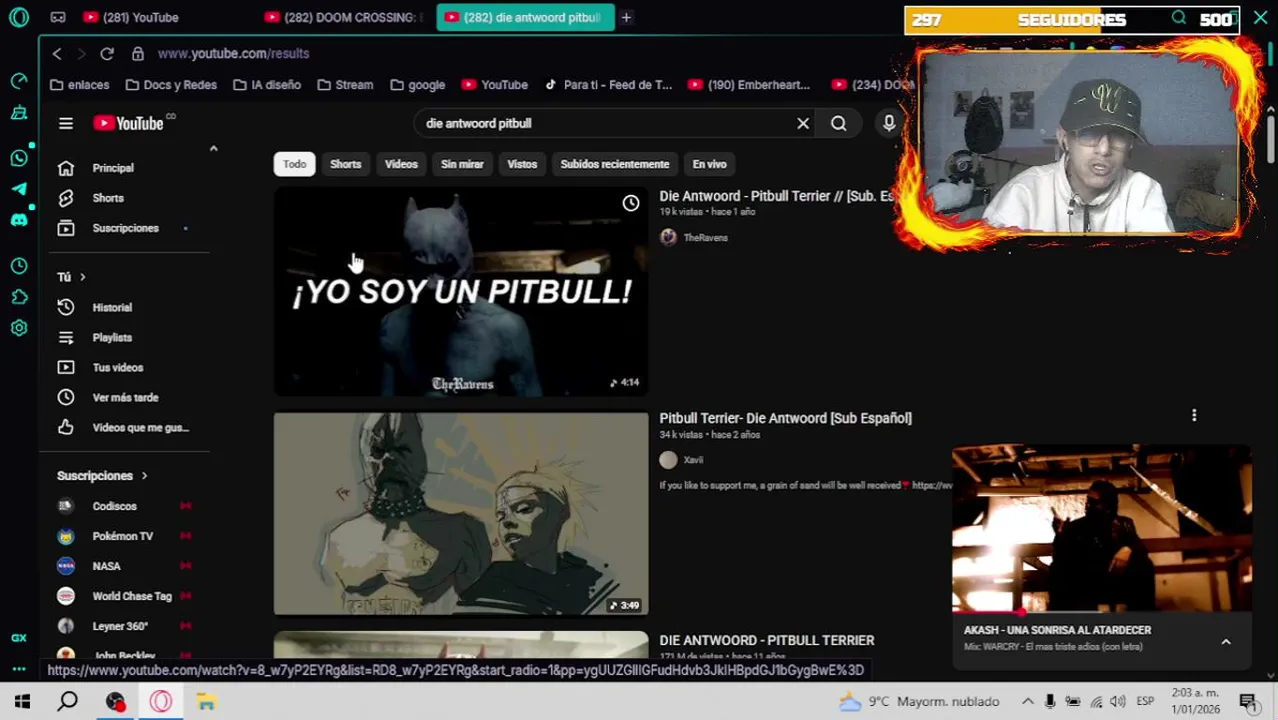The image size is (1278, 720).
Task: Select the Todo filter chip
Action: tap(294, 164)
